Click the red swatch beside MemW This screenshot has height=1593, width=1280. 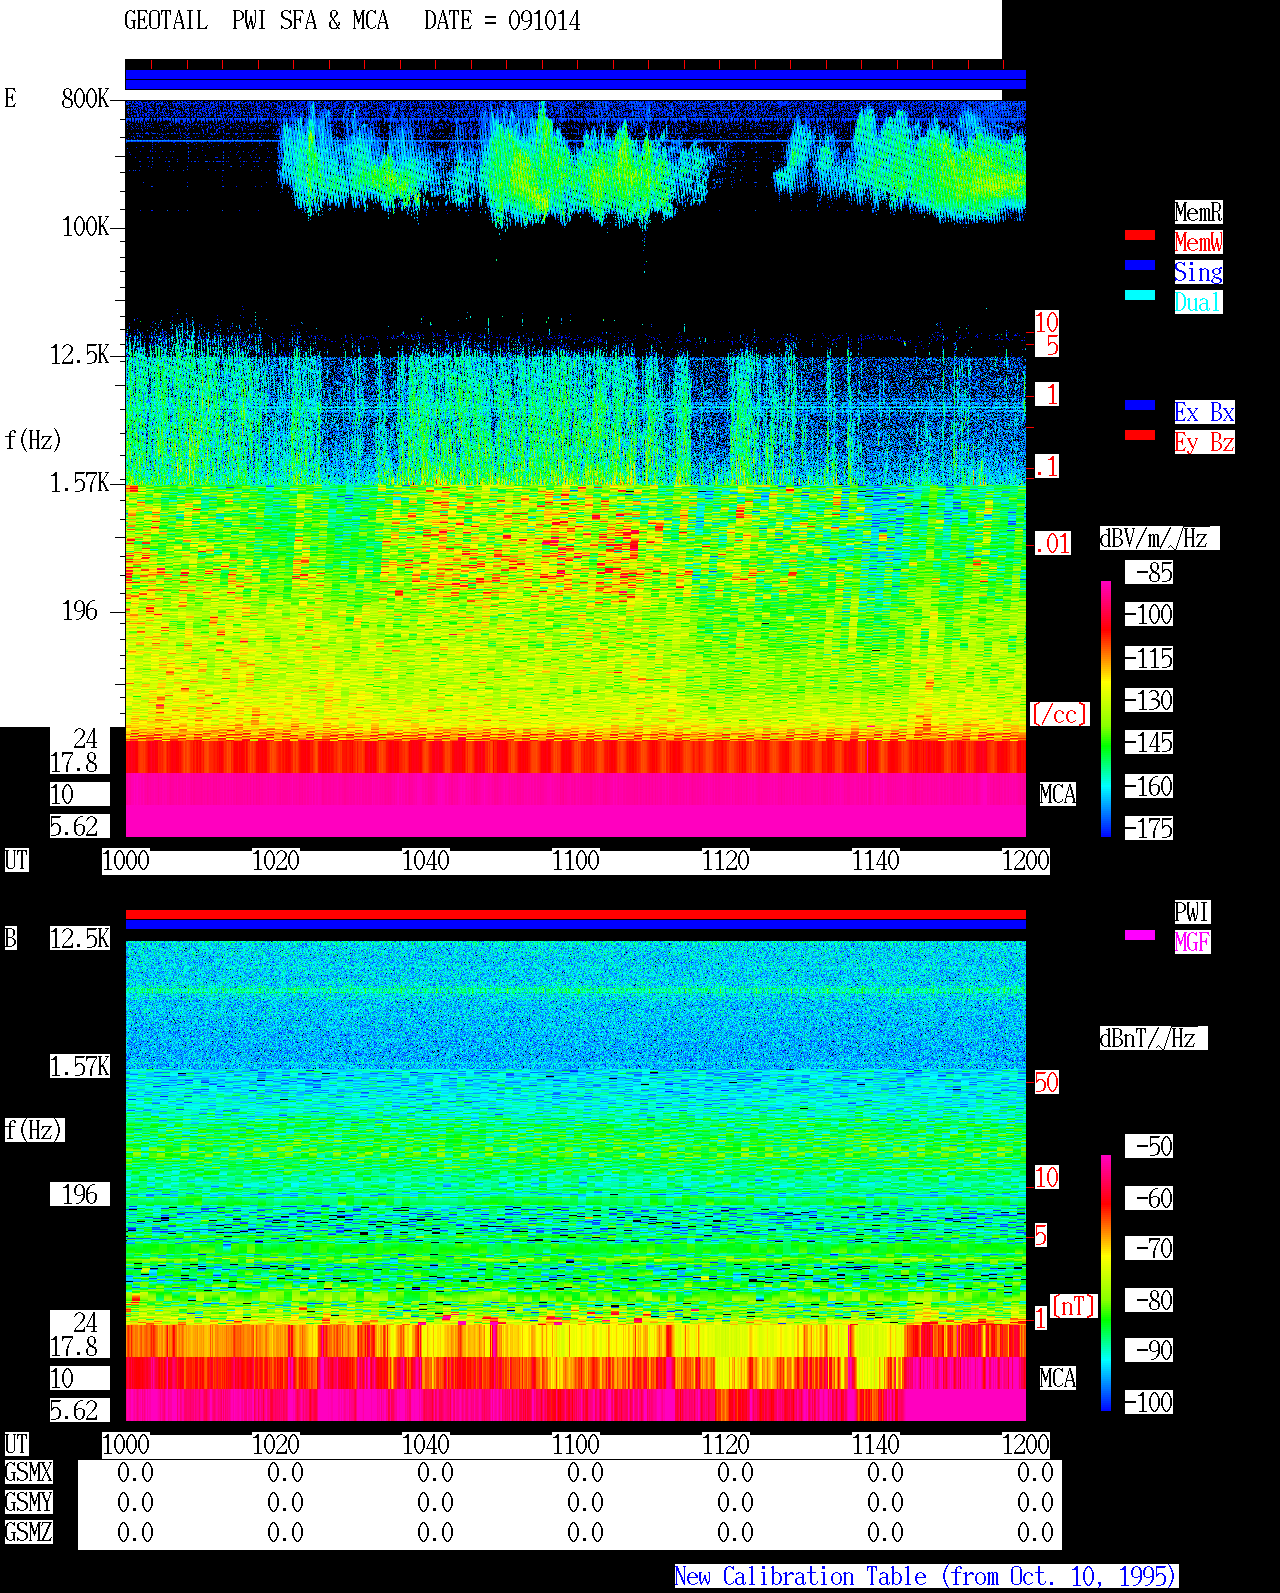click(x=1140, y=235)
